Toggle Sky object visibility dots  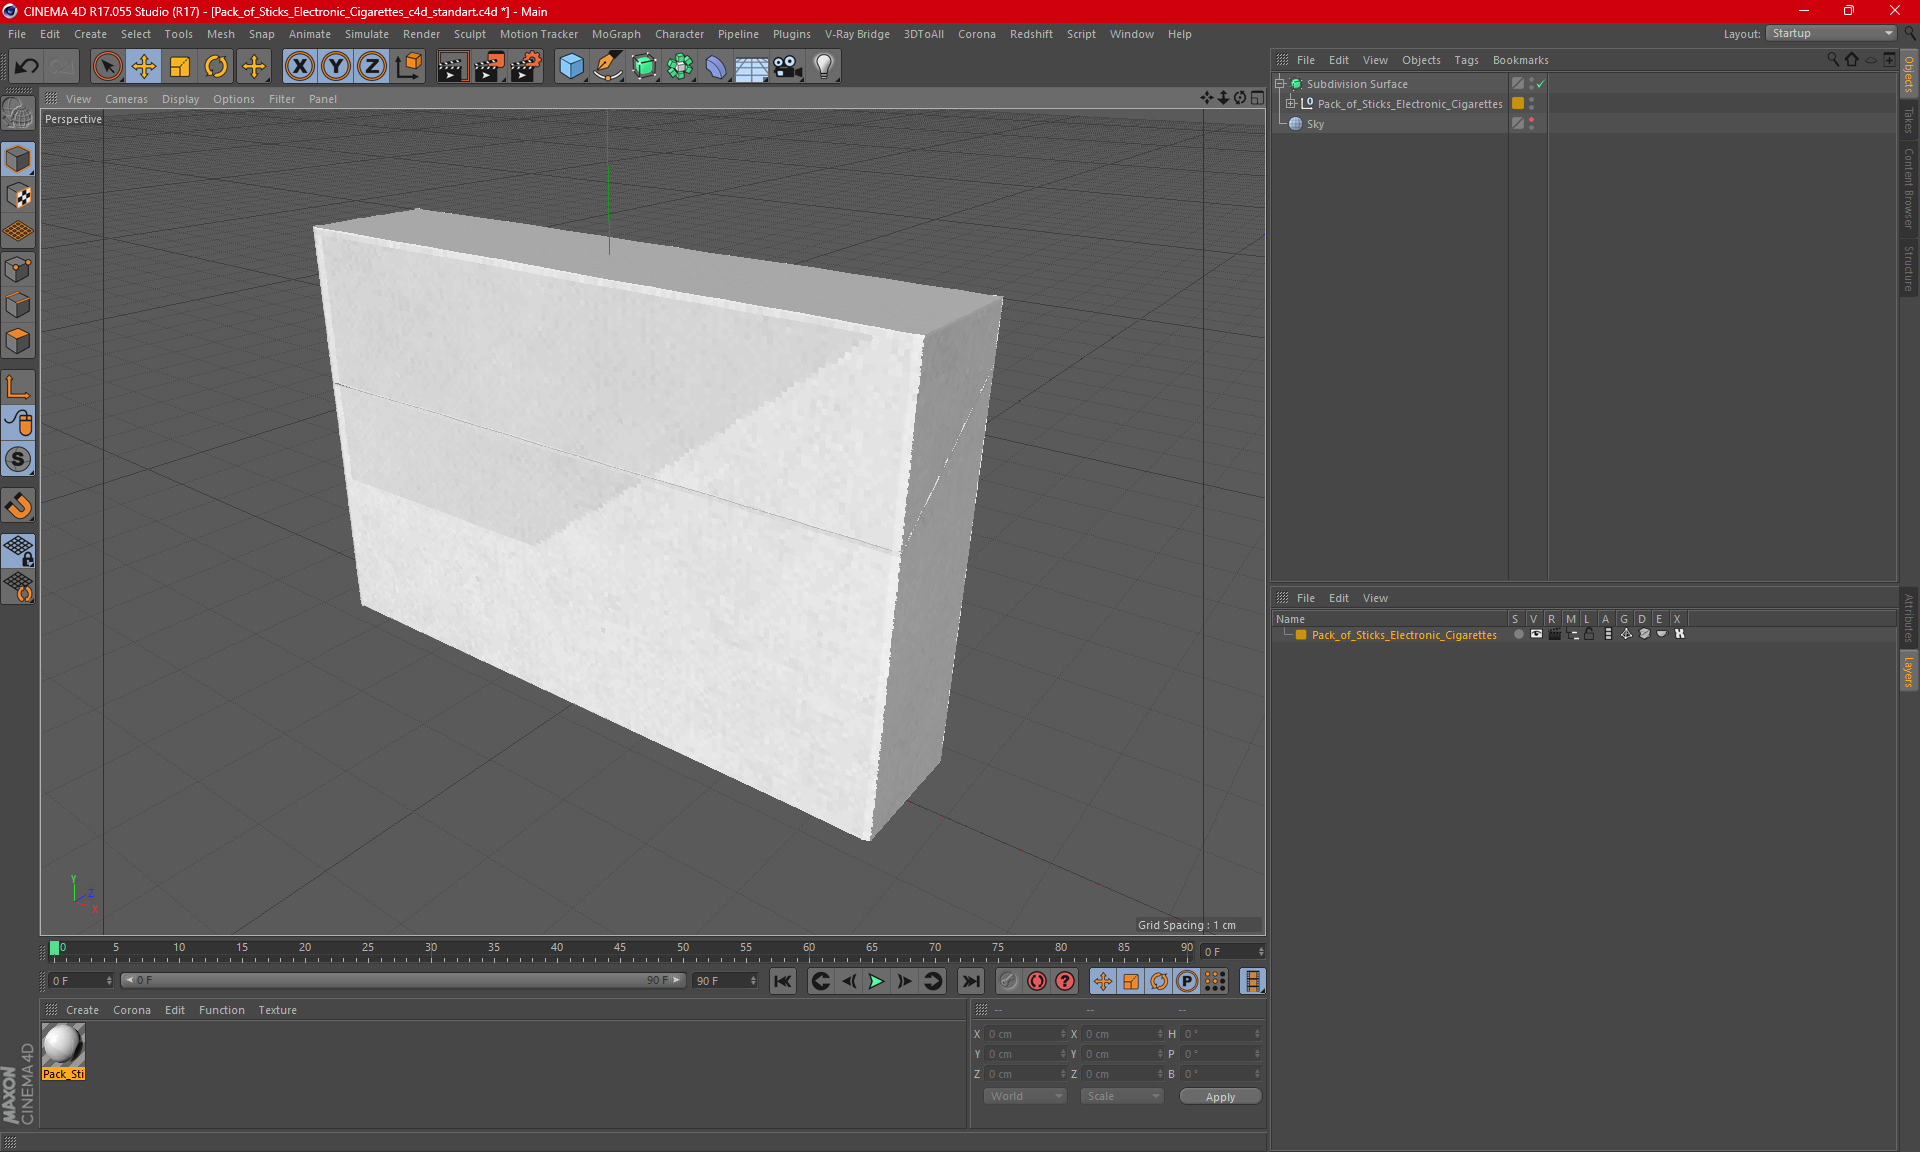(1531, 124)
